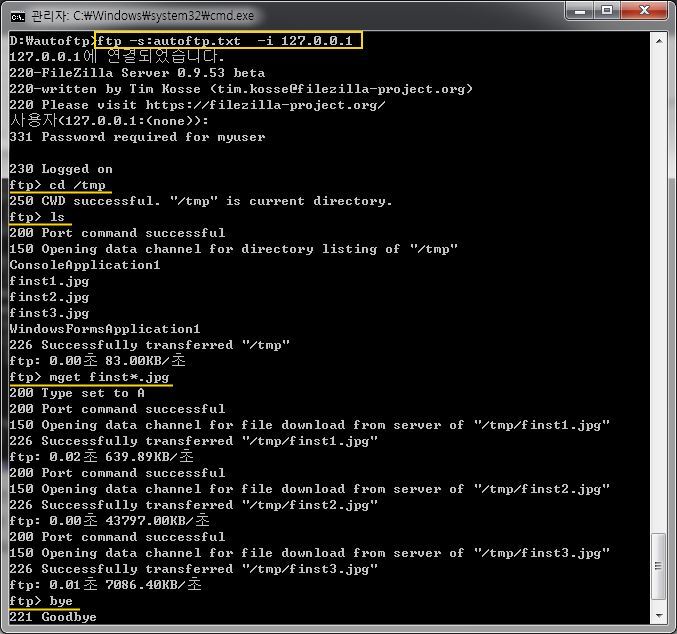Click '331 Password required for myuser'
Image resolution: width=677 pixels, height=634 pixels.
tap(137, 137)
